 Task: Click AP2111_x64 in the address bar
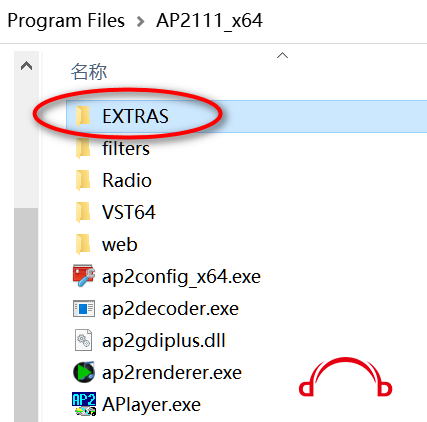209,21
